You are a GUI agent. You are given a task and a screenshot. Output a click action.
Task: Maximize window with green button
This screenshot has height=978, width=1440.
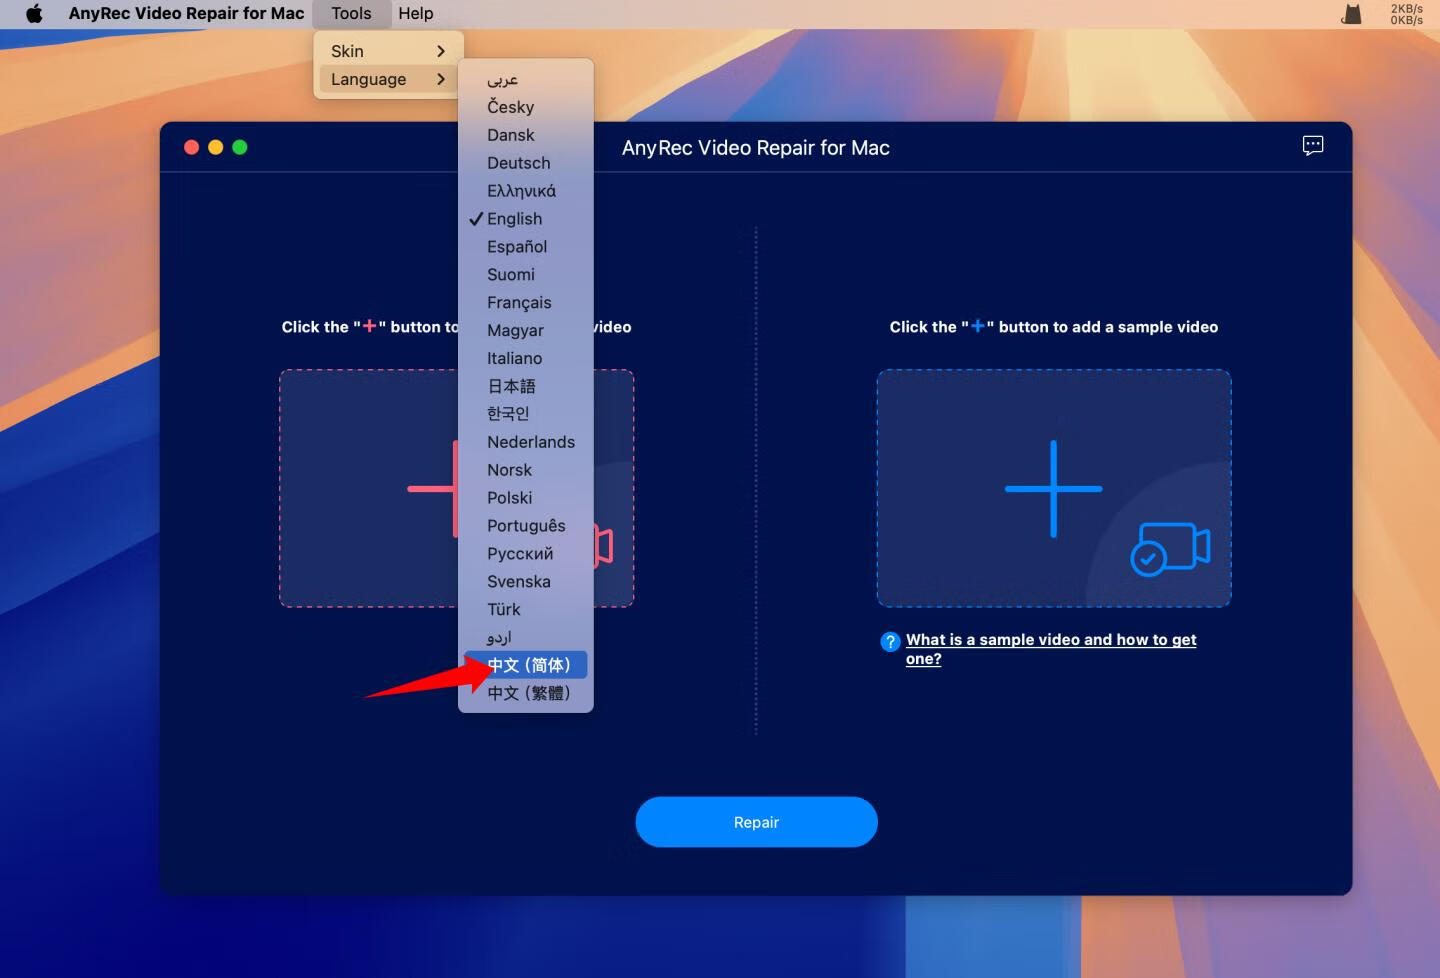tap(240, 147)
